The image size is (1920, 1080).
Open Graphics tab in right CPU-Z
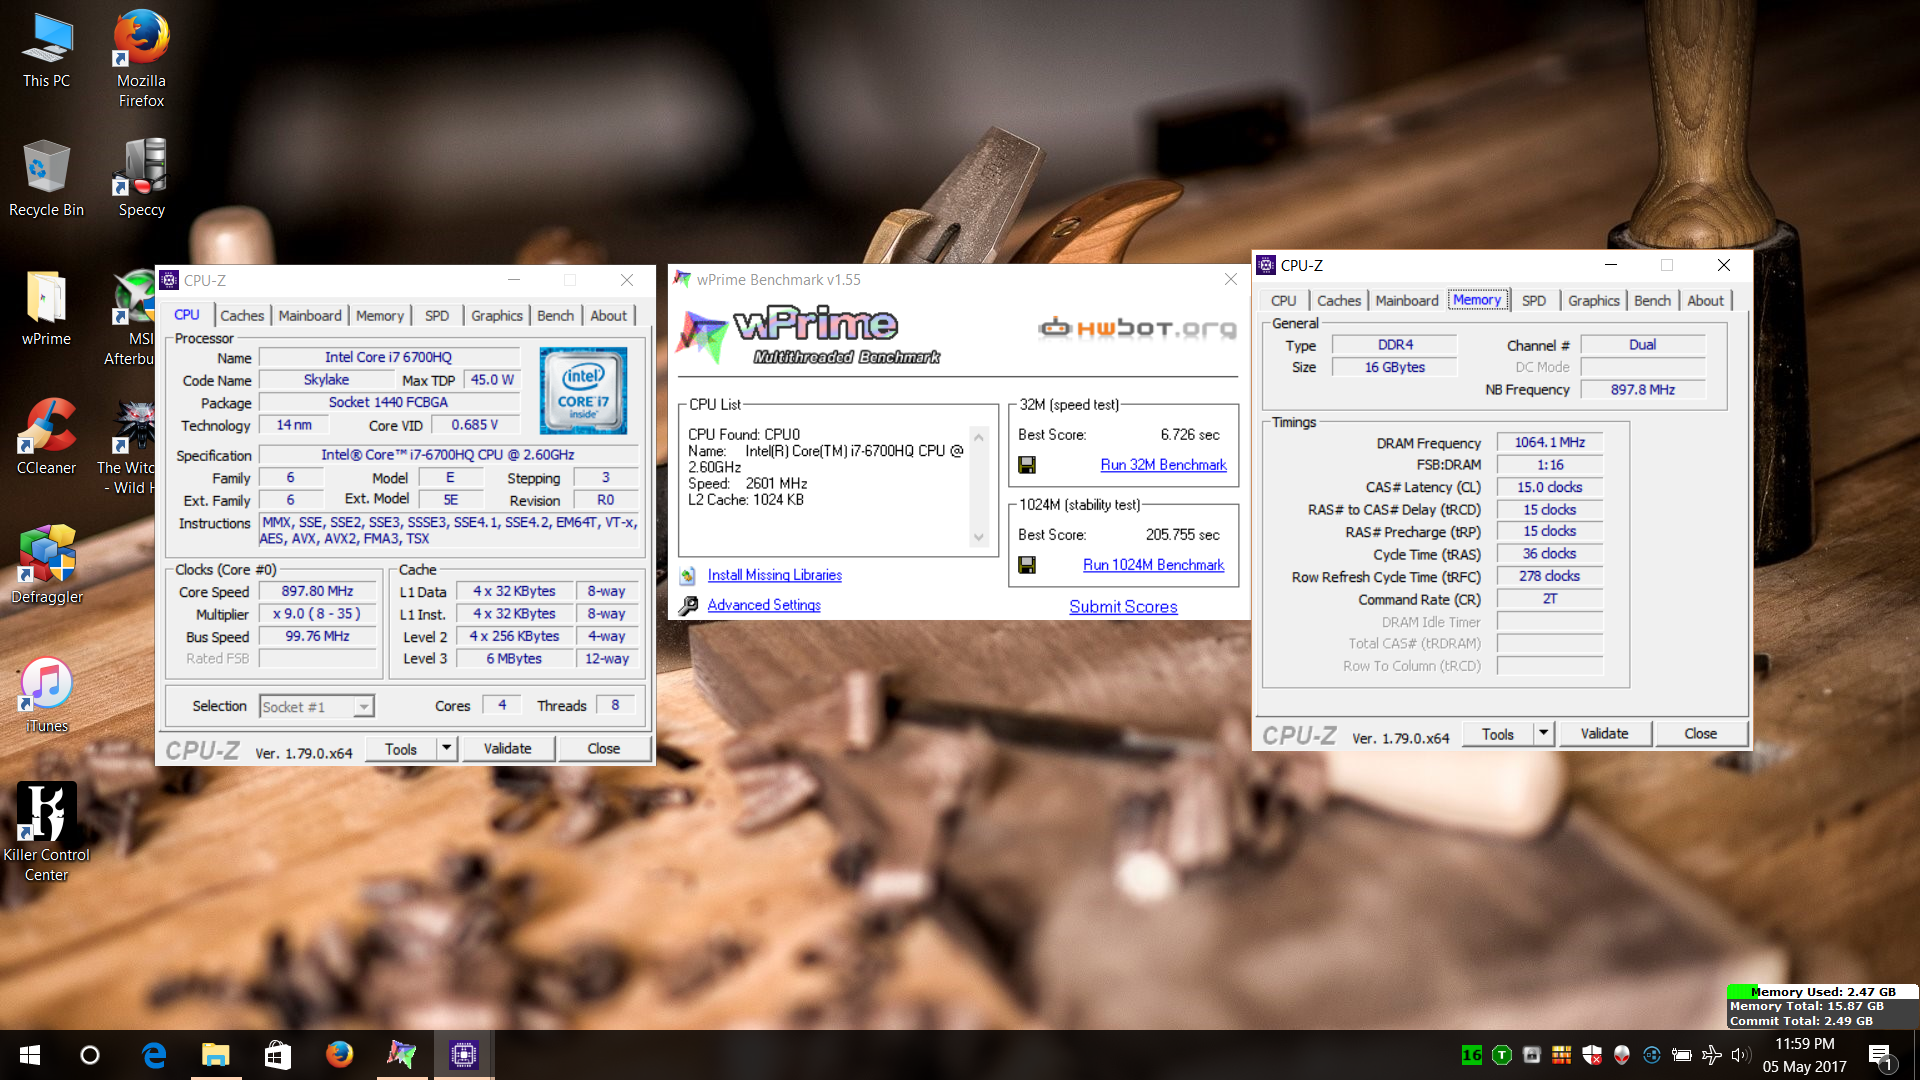click(1594, 300)
